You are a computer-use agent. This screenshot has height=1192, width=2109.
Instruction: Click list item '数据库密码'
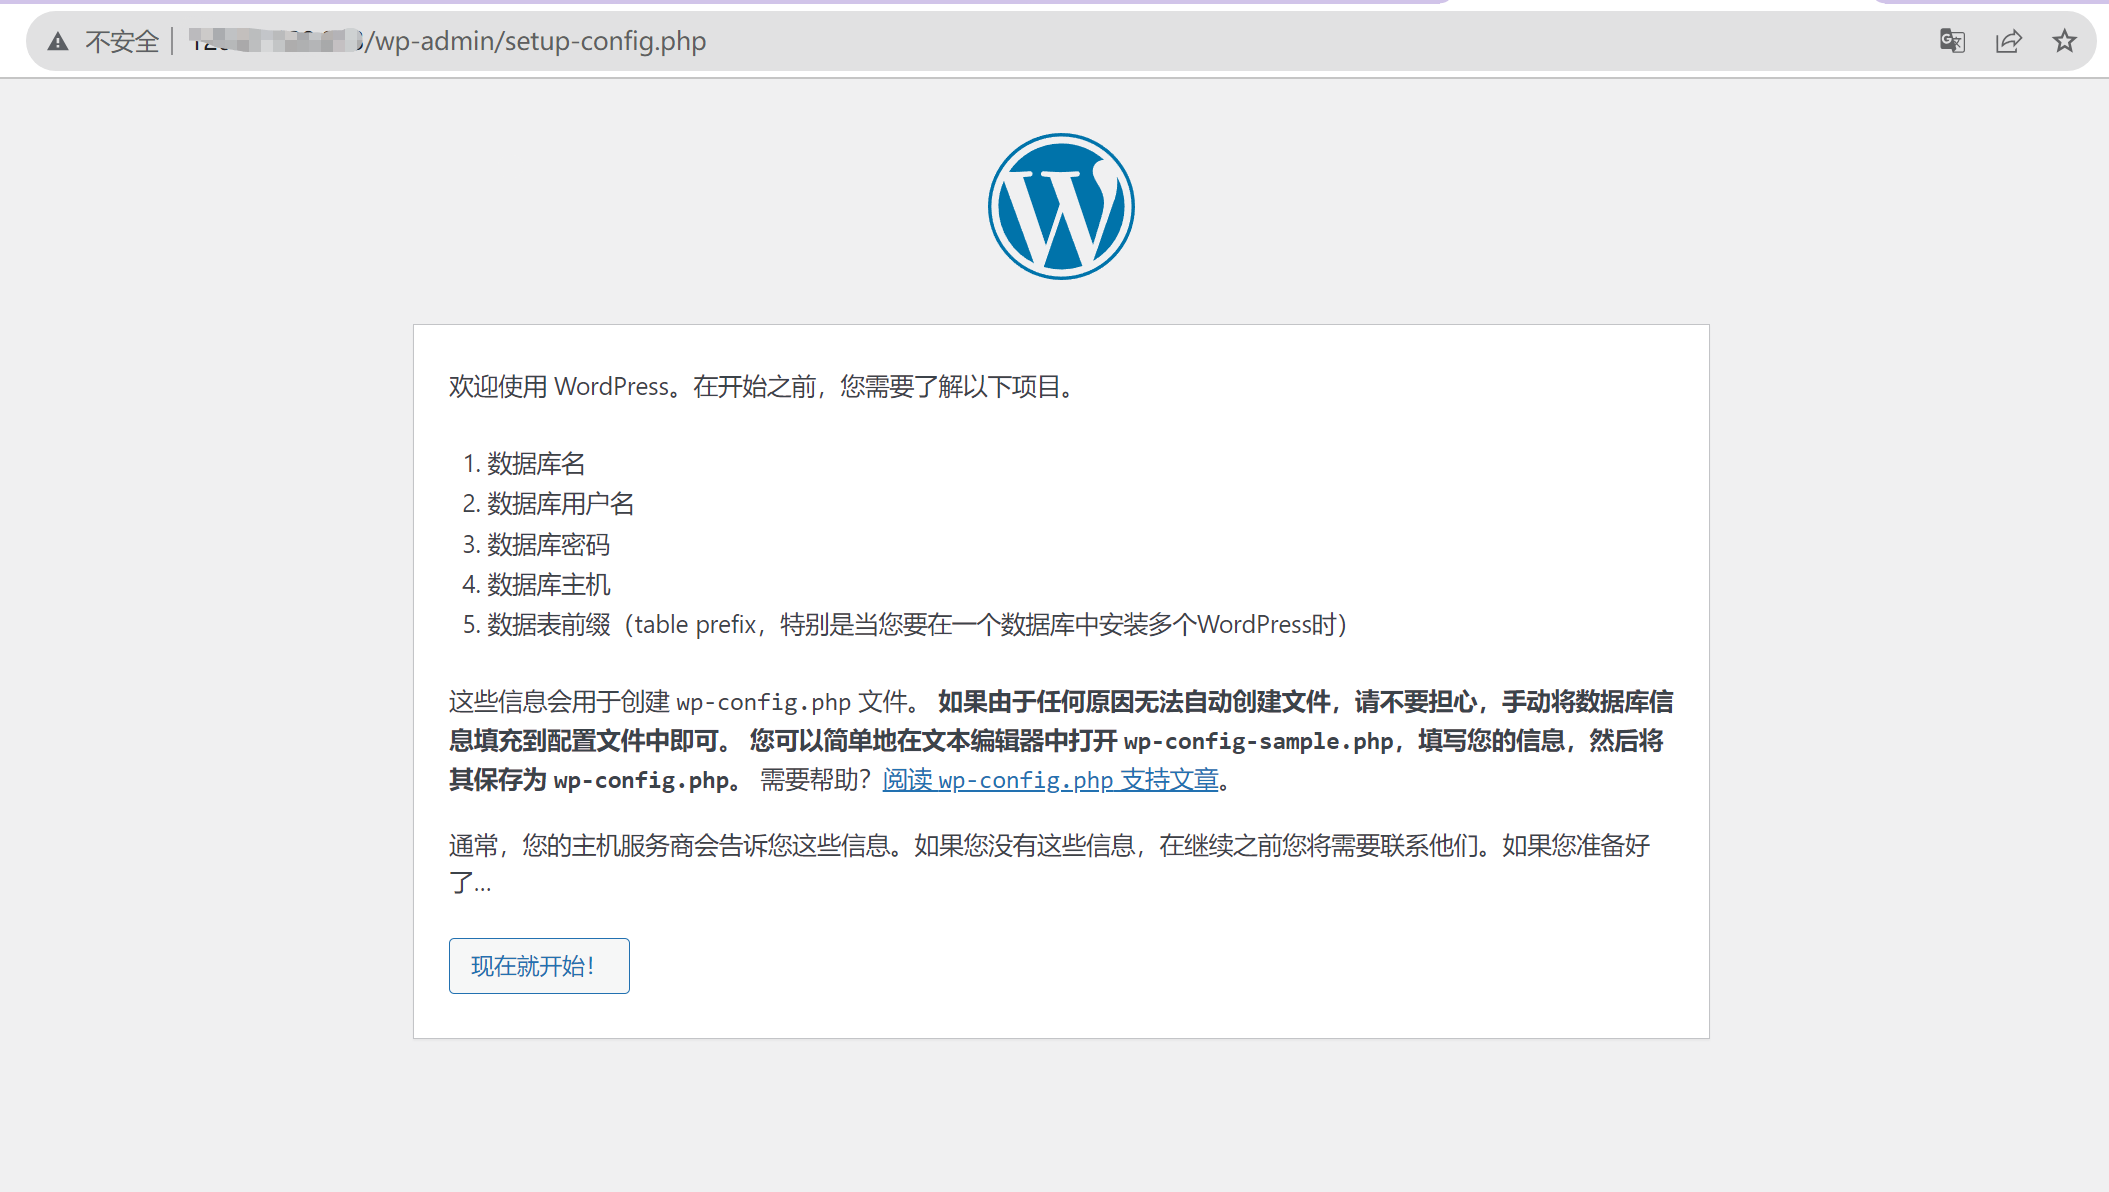(548, 545)
